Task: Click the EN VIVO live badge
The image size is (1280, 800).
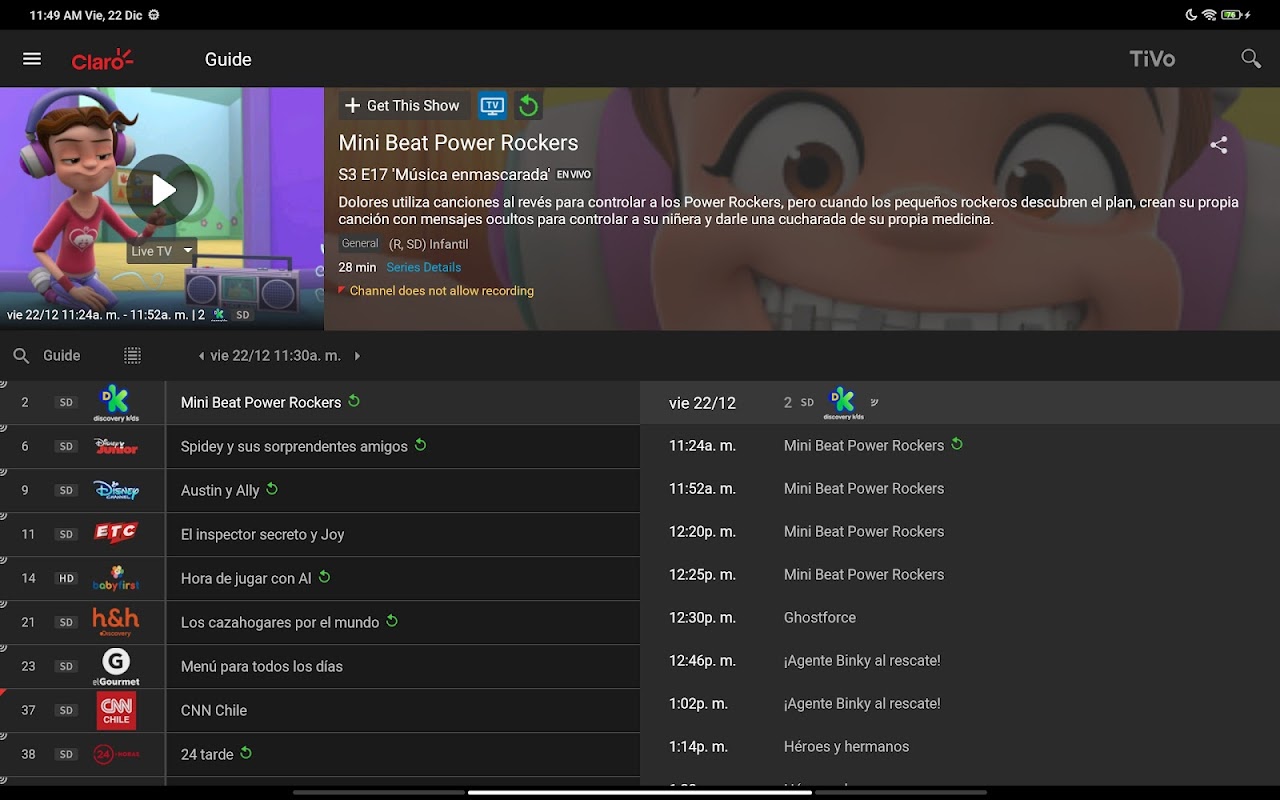Action: point(574,175)
